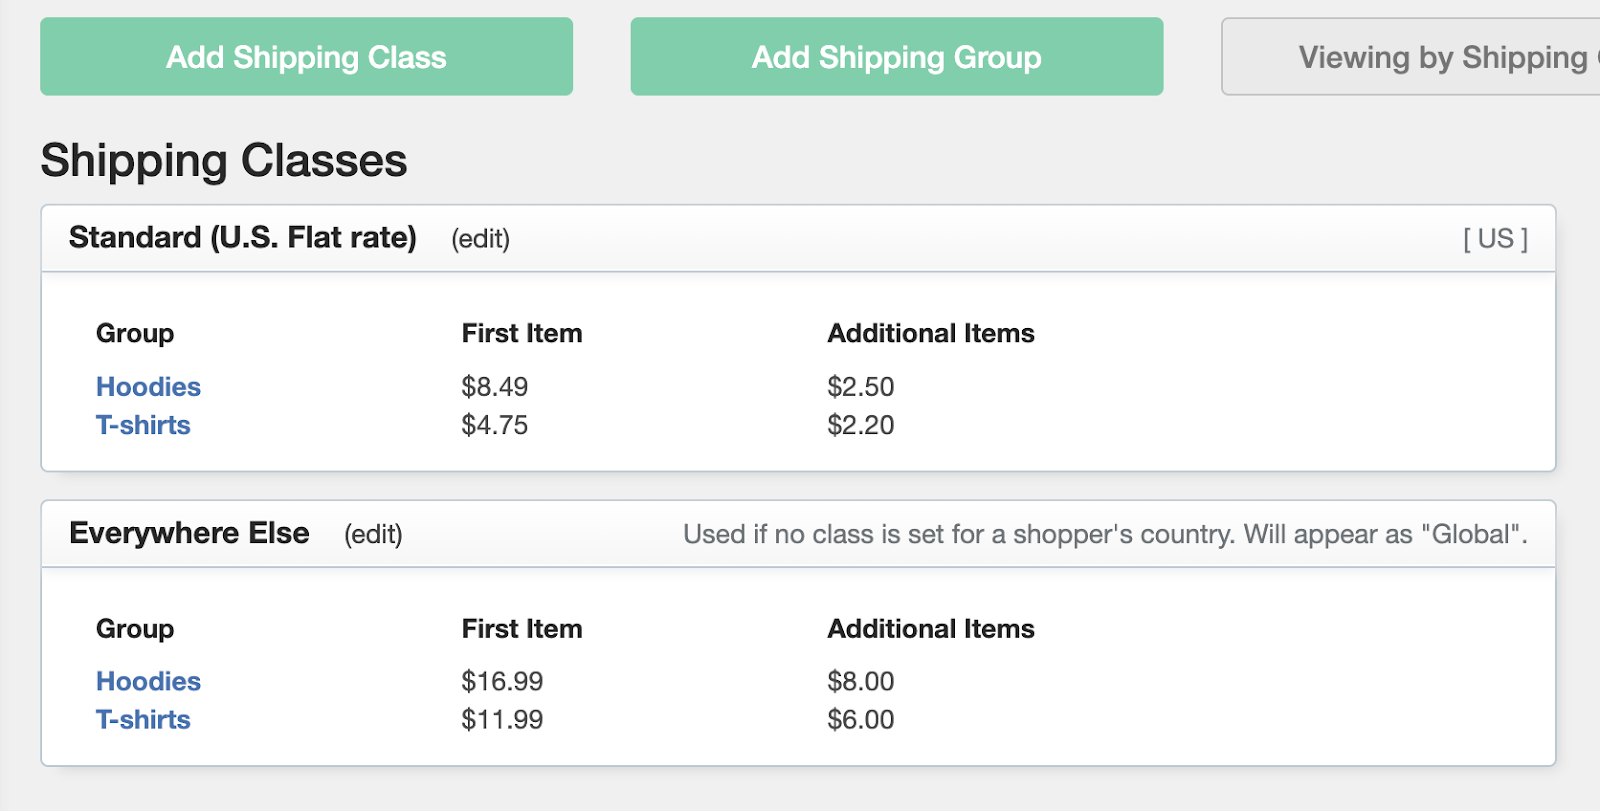
Task: Select the $8.49 first item price for Hoodies
Action: click(494, 387)
